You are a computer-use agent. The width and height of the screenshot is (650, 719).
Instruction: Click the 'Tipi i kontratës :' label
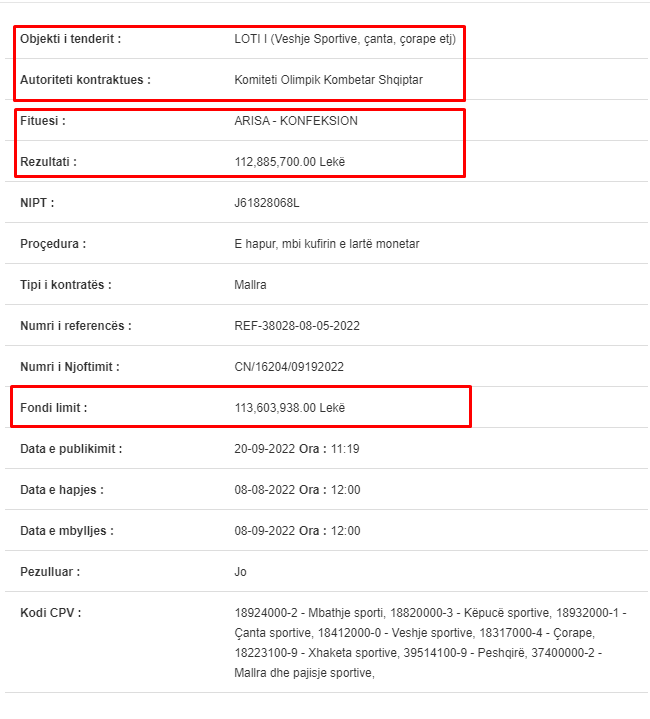coord(66,285)
